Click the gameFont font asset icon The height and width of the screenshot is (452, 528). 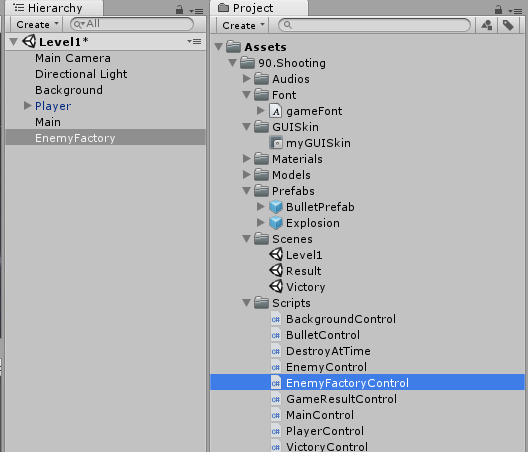[275, 111]
